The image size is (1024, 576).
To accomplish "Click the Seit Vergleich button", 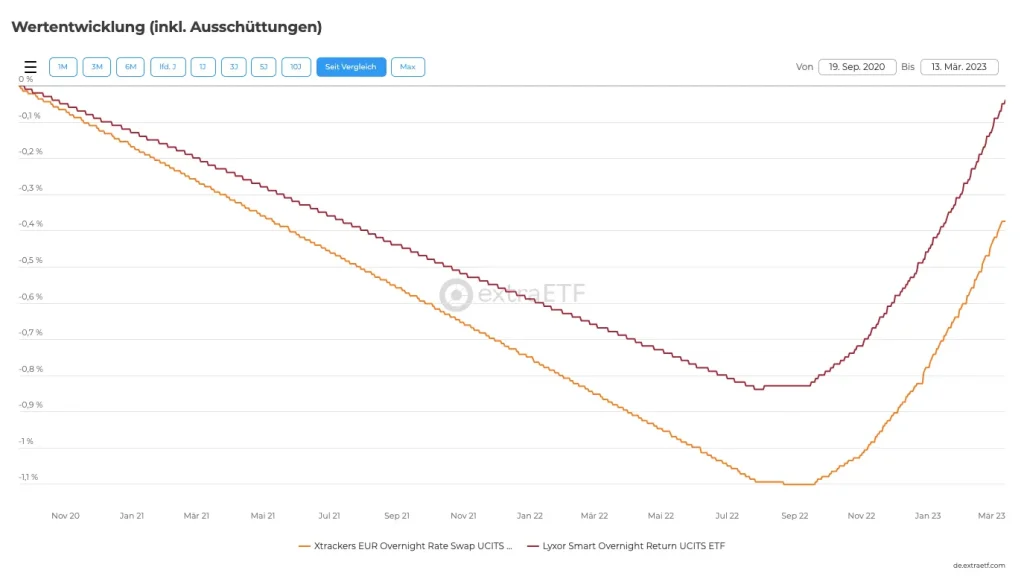I will (x=351, y=67).
